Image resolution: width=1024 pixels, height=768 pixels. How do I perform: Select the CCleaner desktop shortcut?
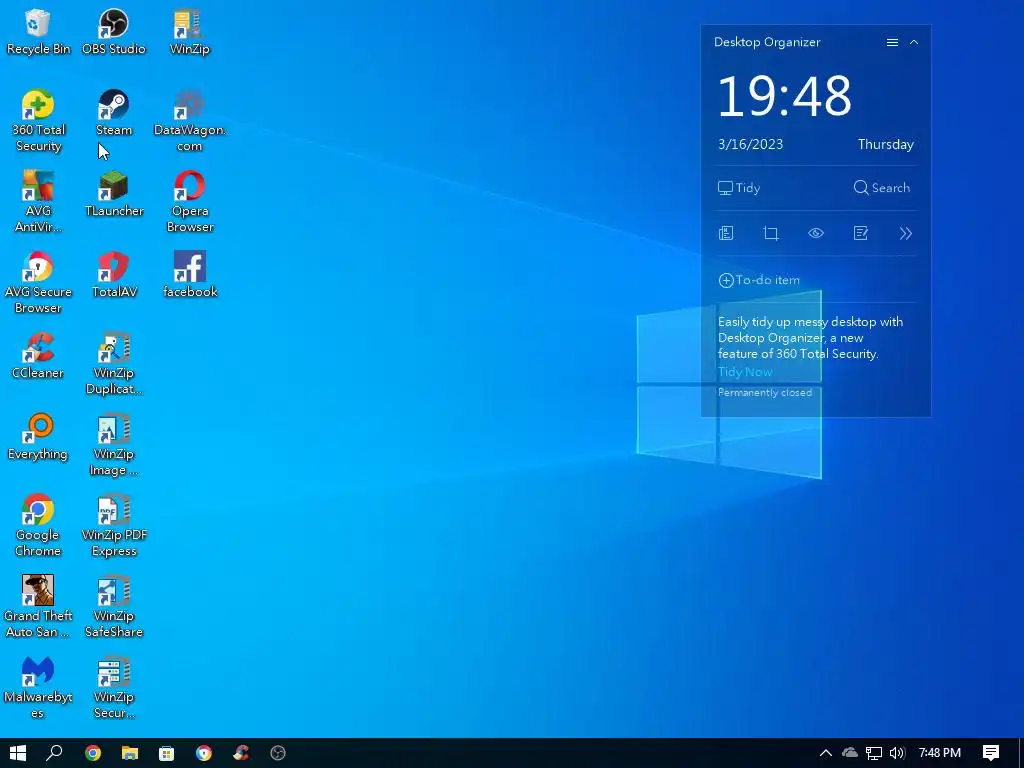coord(38,355)
